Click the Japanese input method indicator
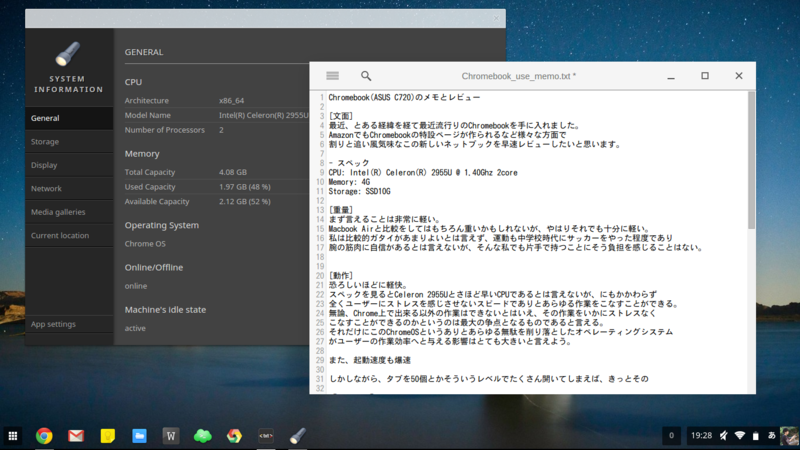 click(771, 436)
